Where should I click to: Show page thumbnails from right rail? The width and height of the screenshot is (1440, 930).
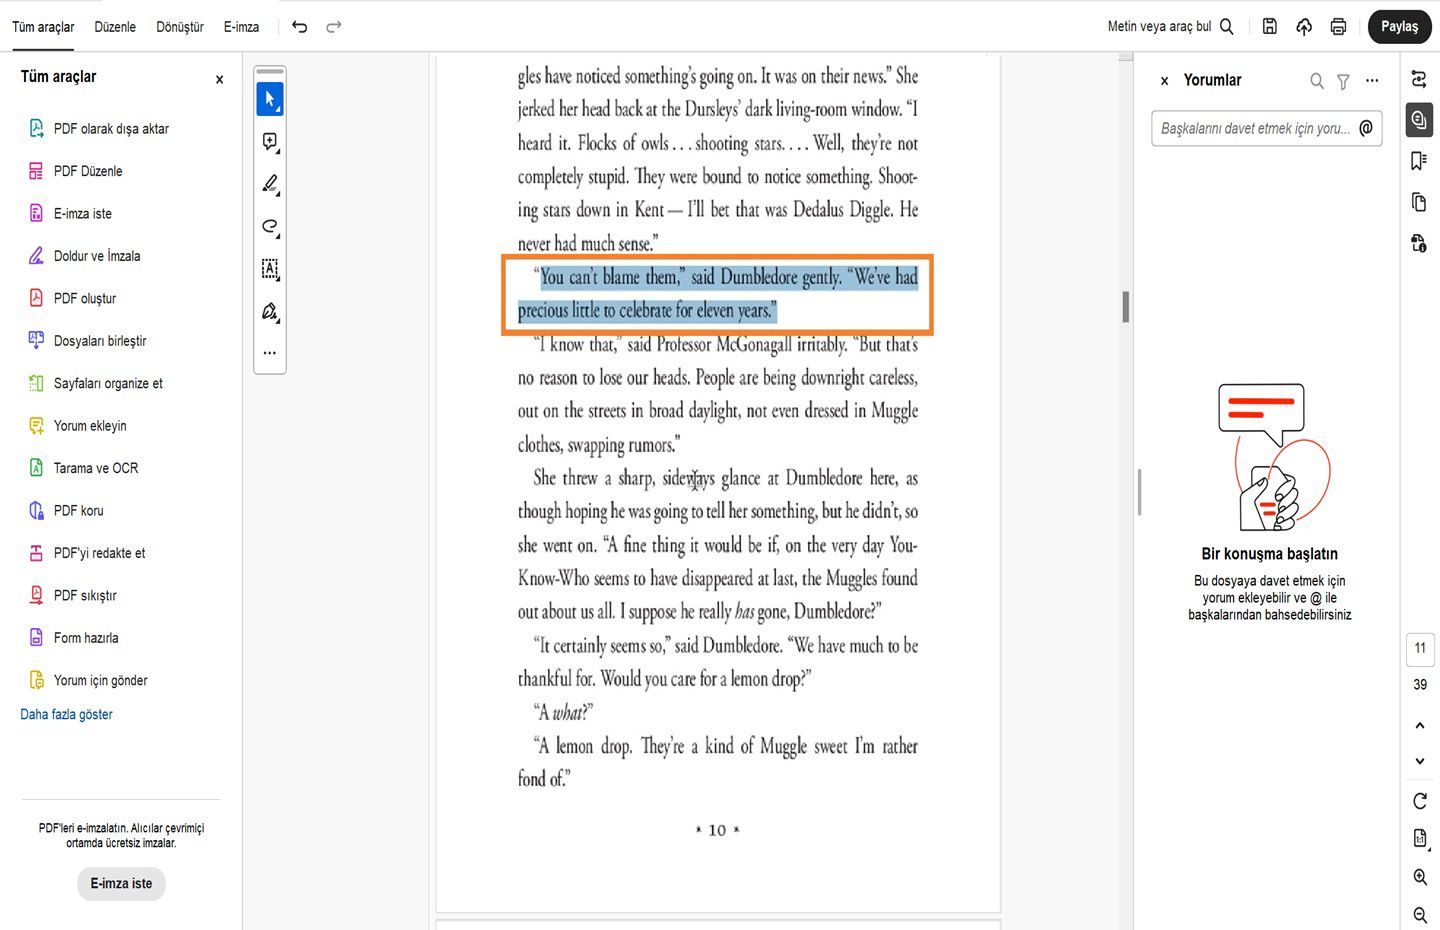point(1418,202)
